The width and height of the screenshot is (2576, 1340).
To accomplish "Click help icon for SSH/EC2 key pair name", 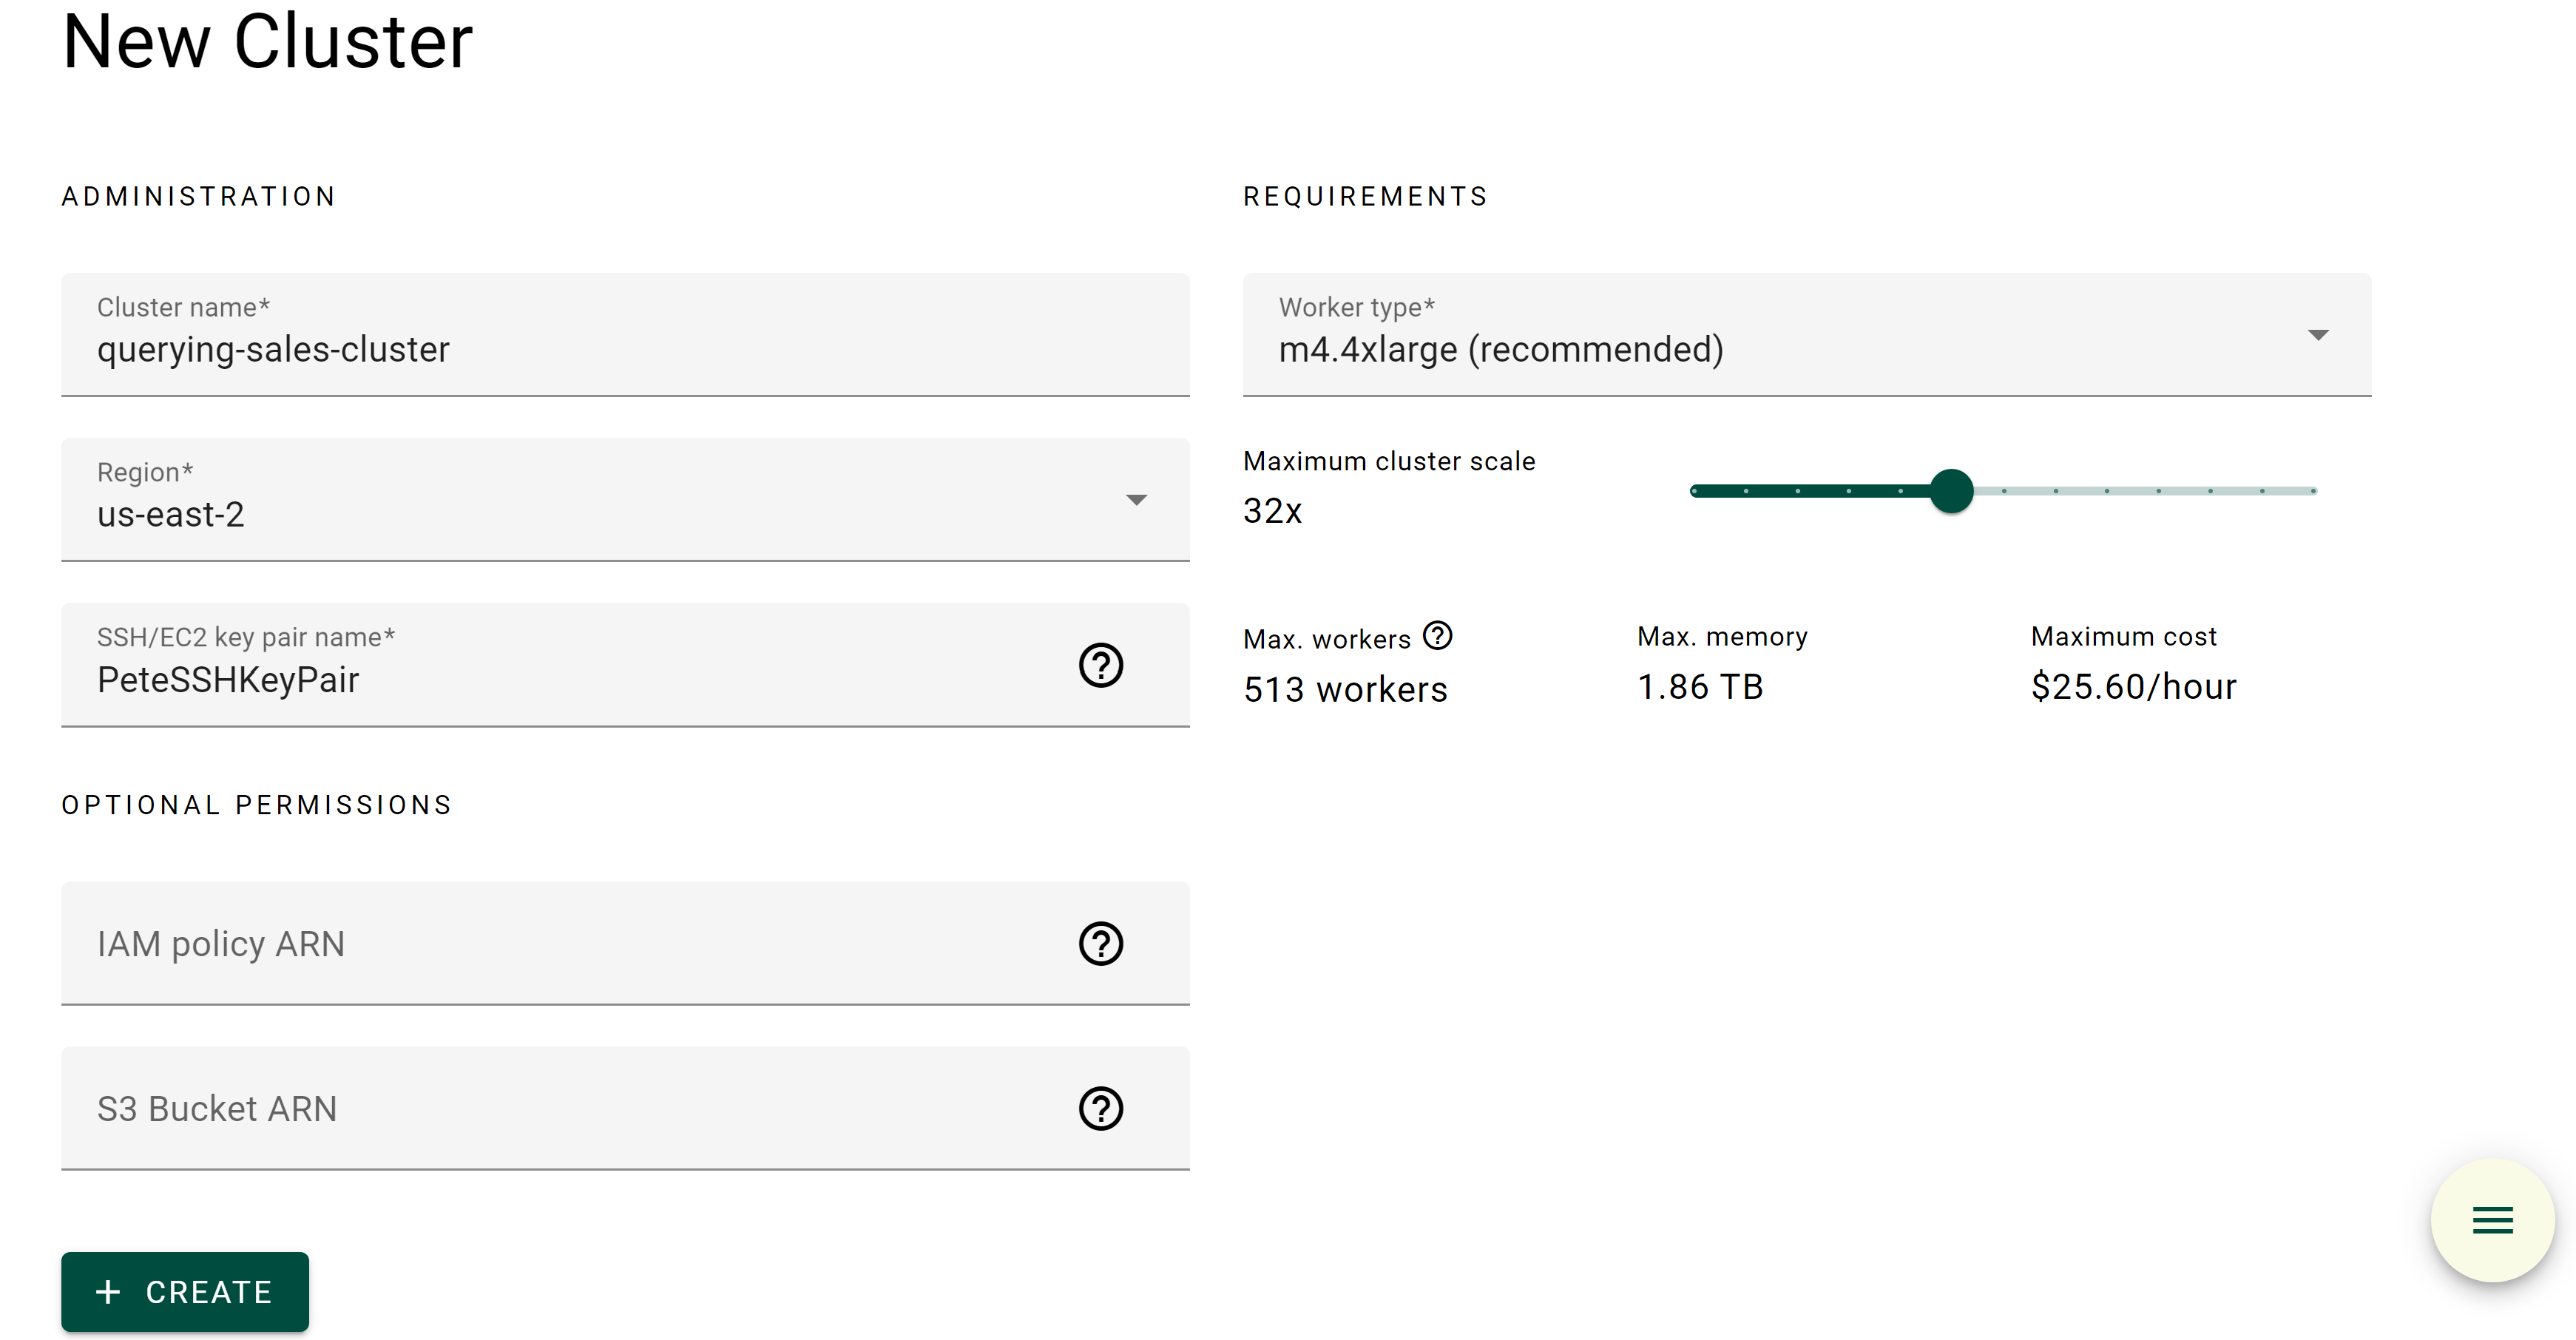I will pos(1100,665).
